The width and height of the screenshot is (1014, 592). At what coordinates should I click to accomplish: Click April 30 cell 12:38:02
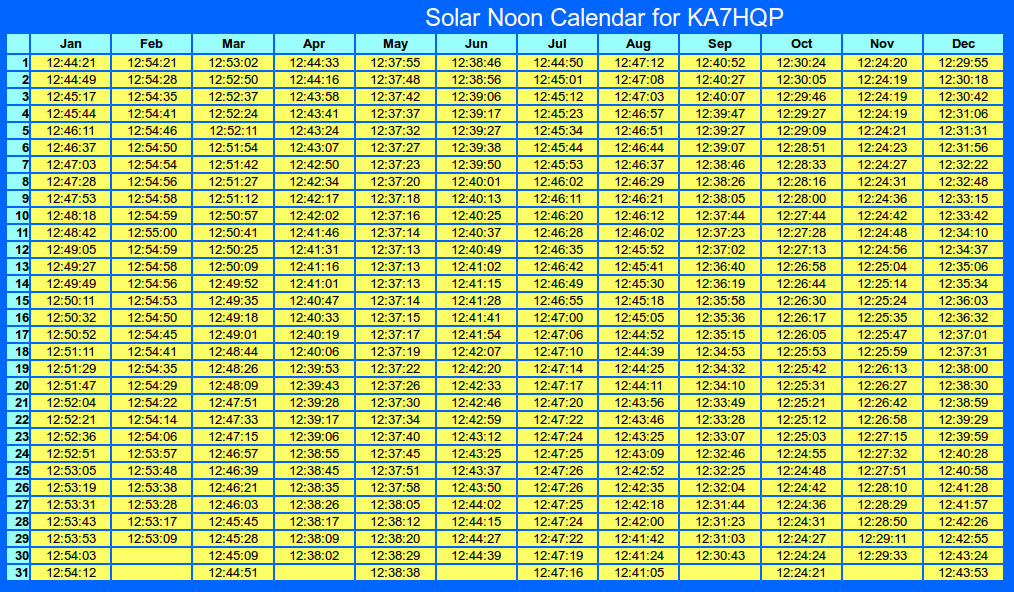pyautogui.click(x=314, y=556)
